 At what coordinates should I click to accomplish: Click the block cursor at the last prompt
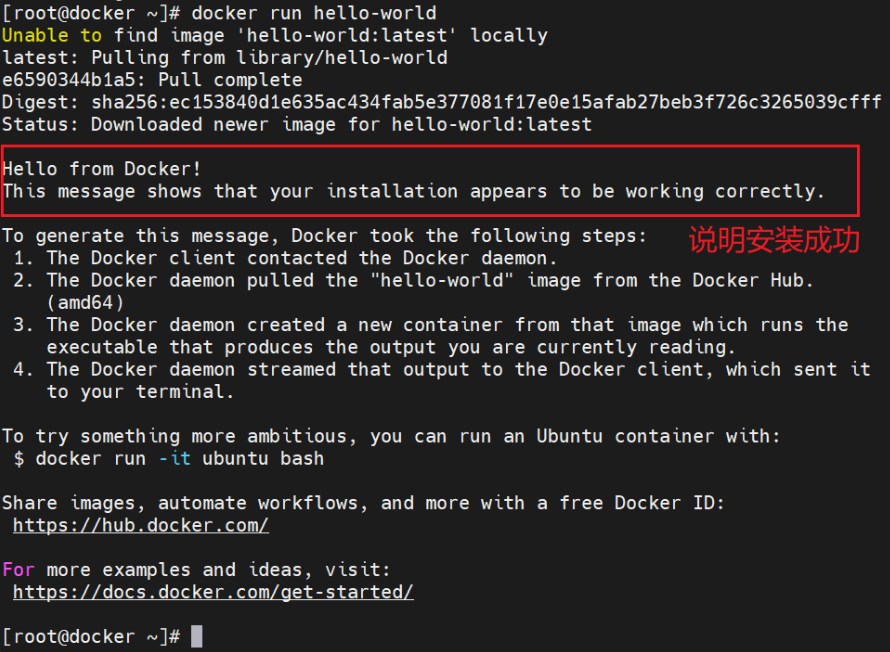[x=197, y=636]
